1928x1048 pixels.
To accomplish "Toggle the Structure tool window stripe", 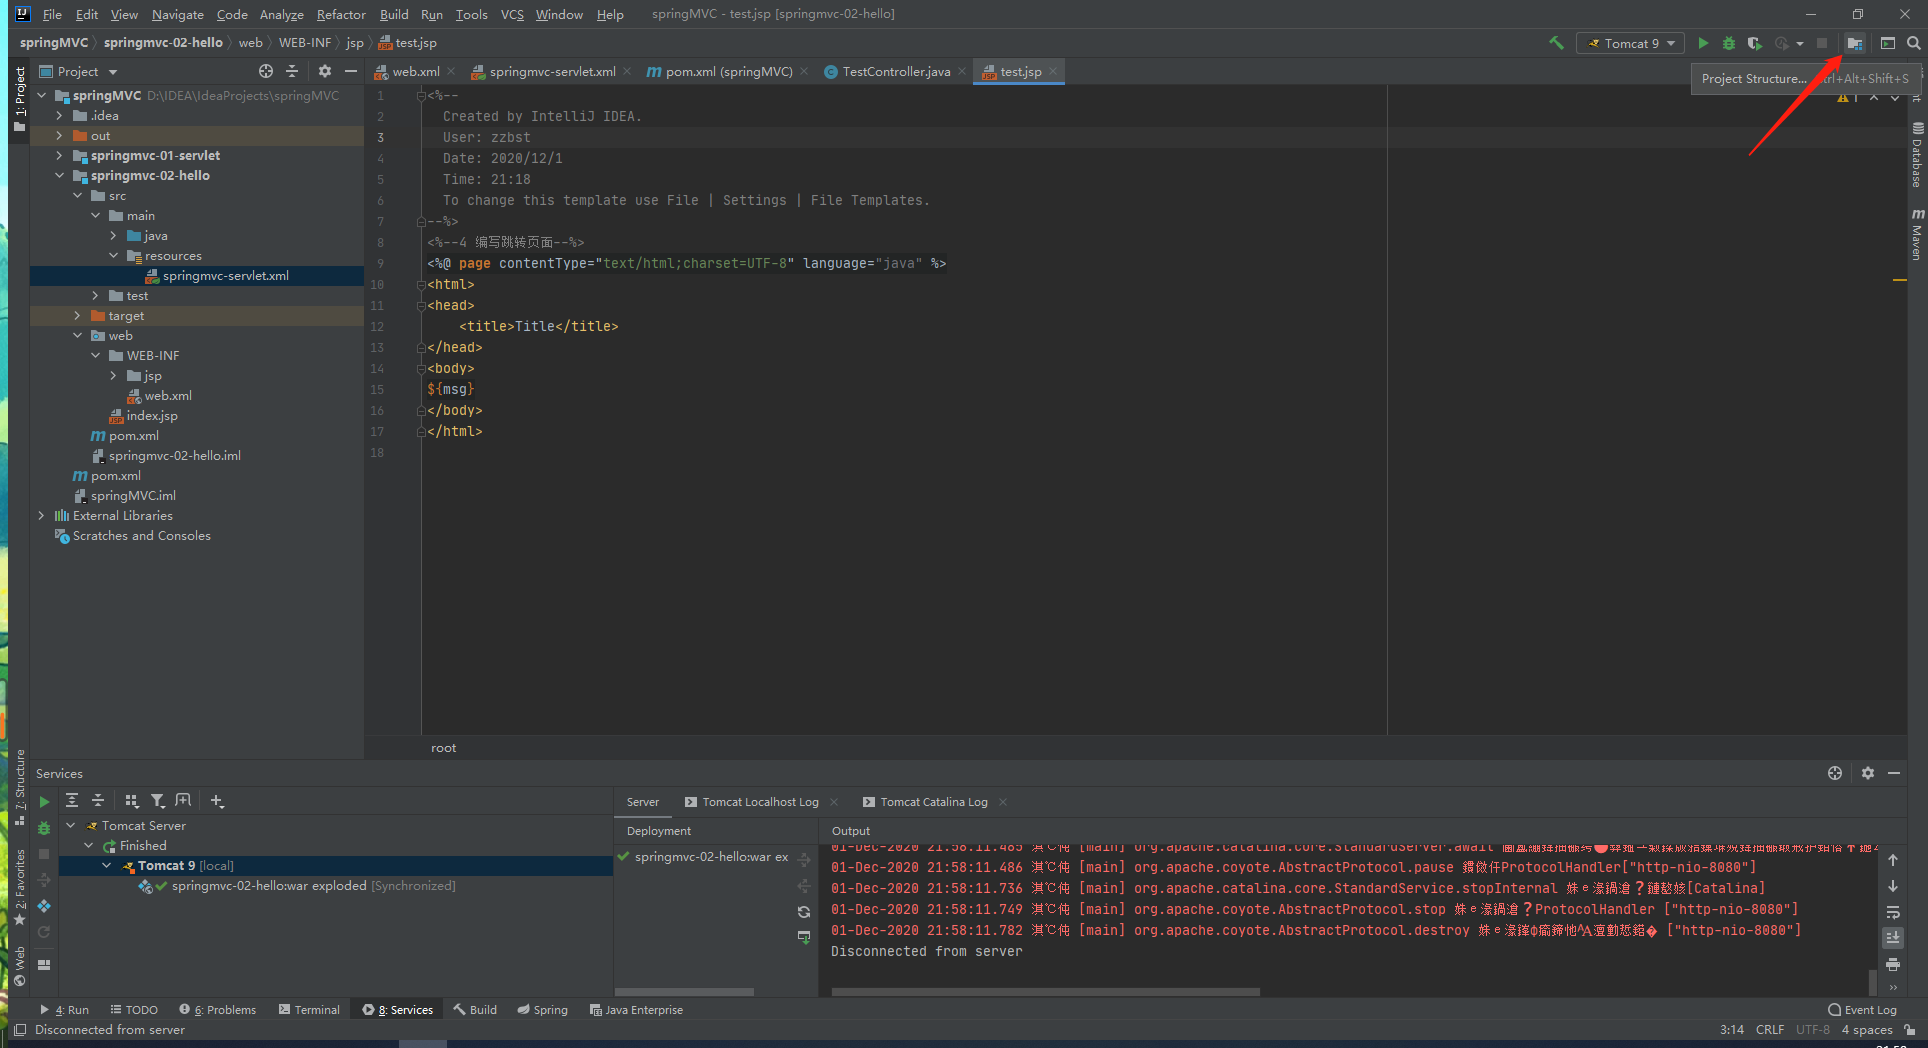I will click(x=19, y=787).
